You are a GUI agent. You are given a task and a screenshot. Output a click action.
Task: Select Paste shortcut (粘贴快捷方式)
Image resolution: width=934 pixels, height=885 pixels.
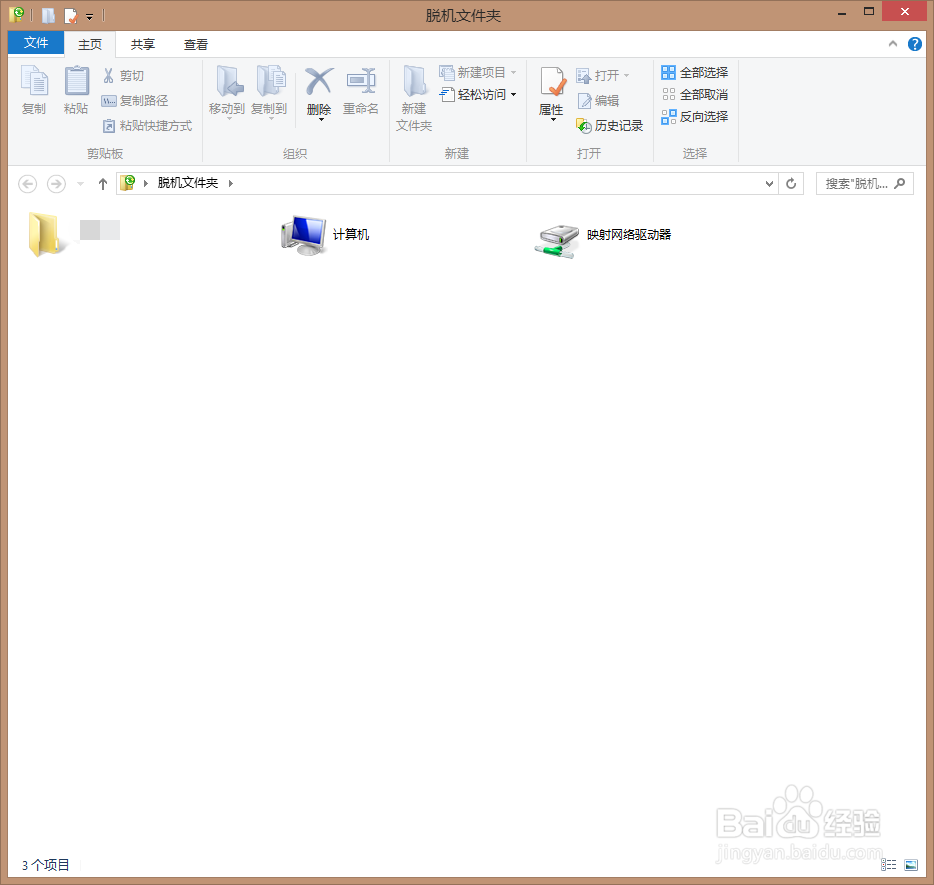(147, 126)
